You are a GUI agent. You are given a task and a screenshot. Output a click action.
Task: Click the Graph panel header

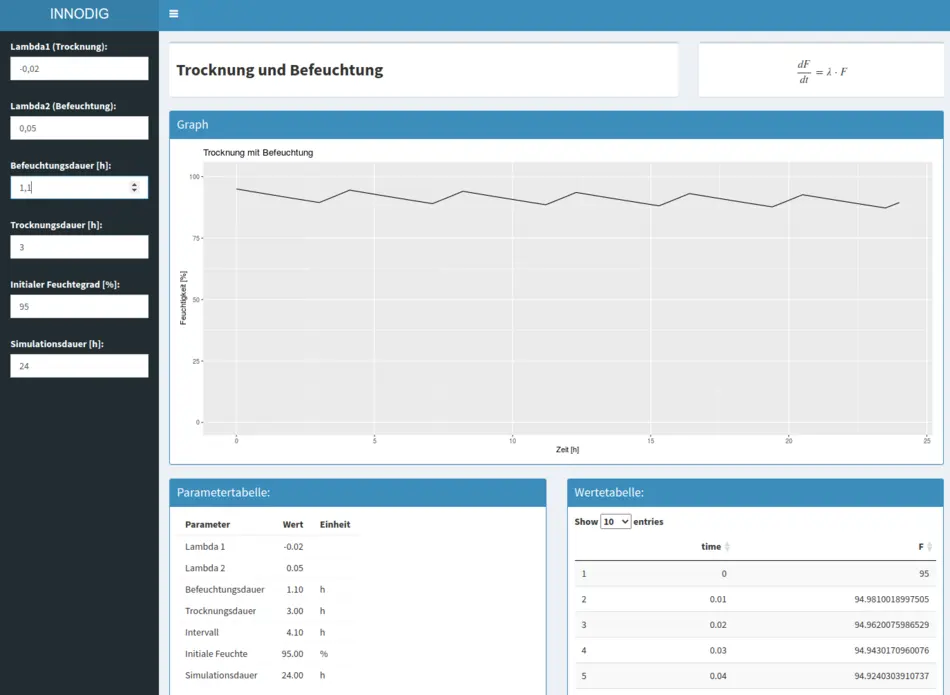click(x=556, y=125)
